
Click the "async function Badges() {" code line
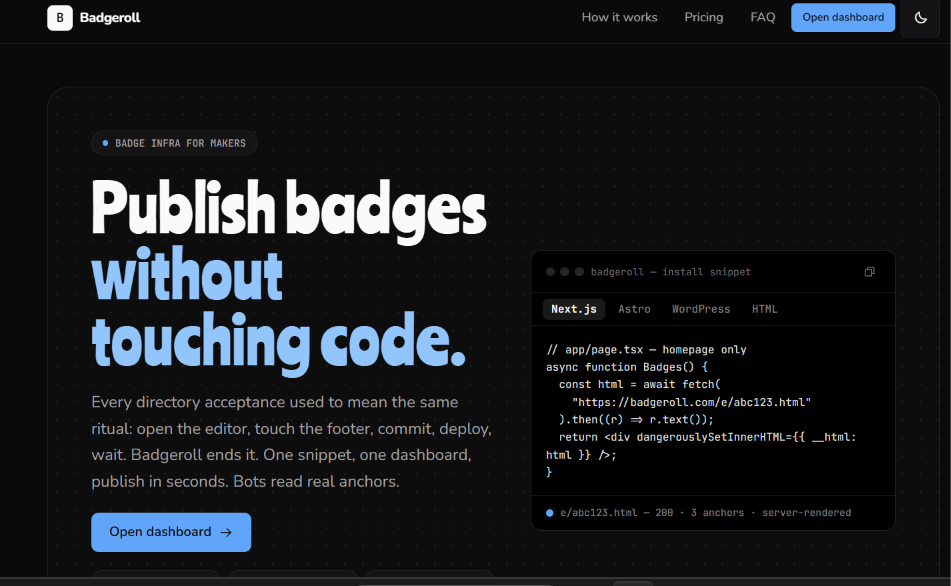pyautogui.click(x=627, y=367)
